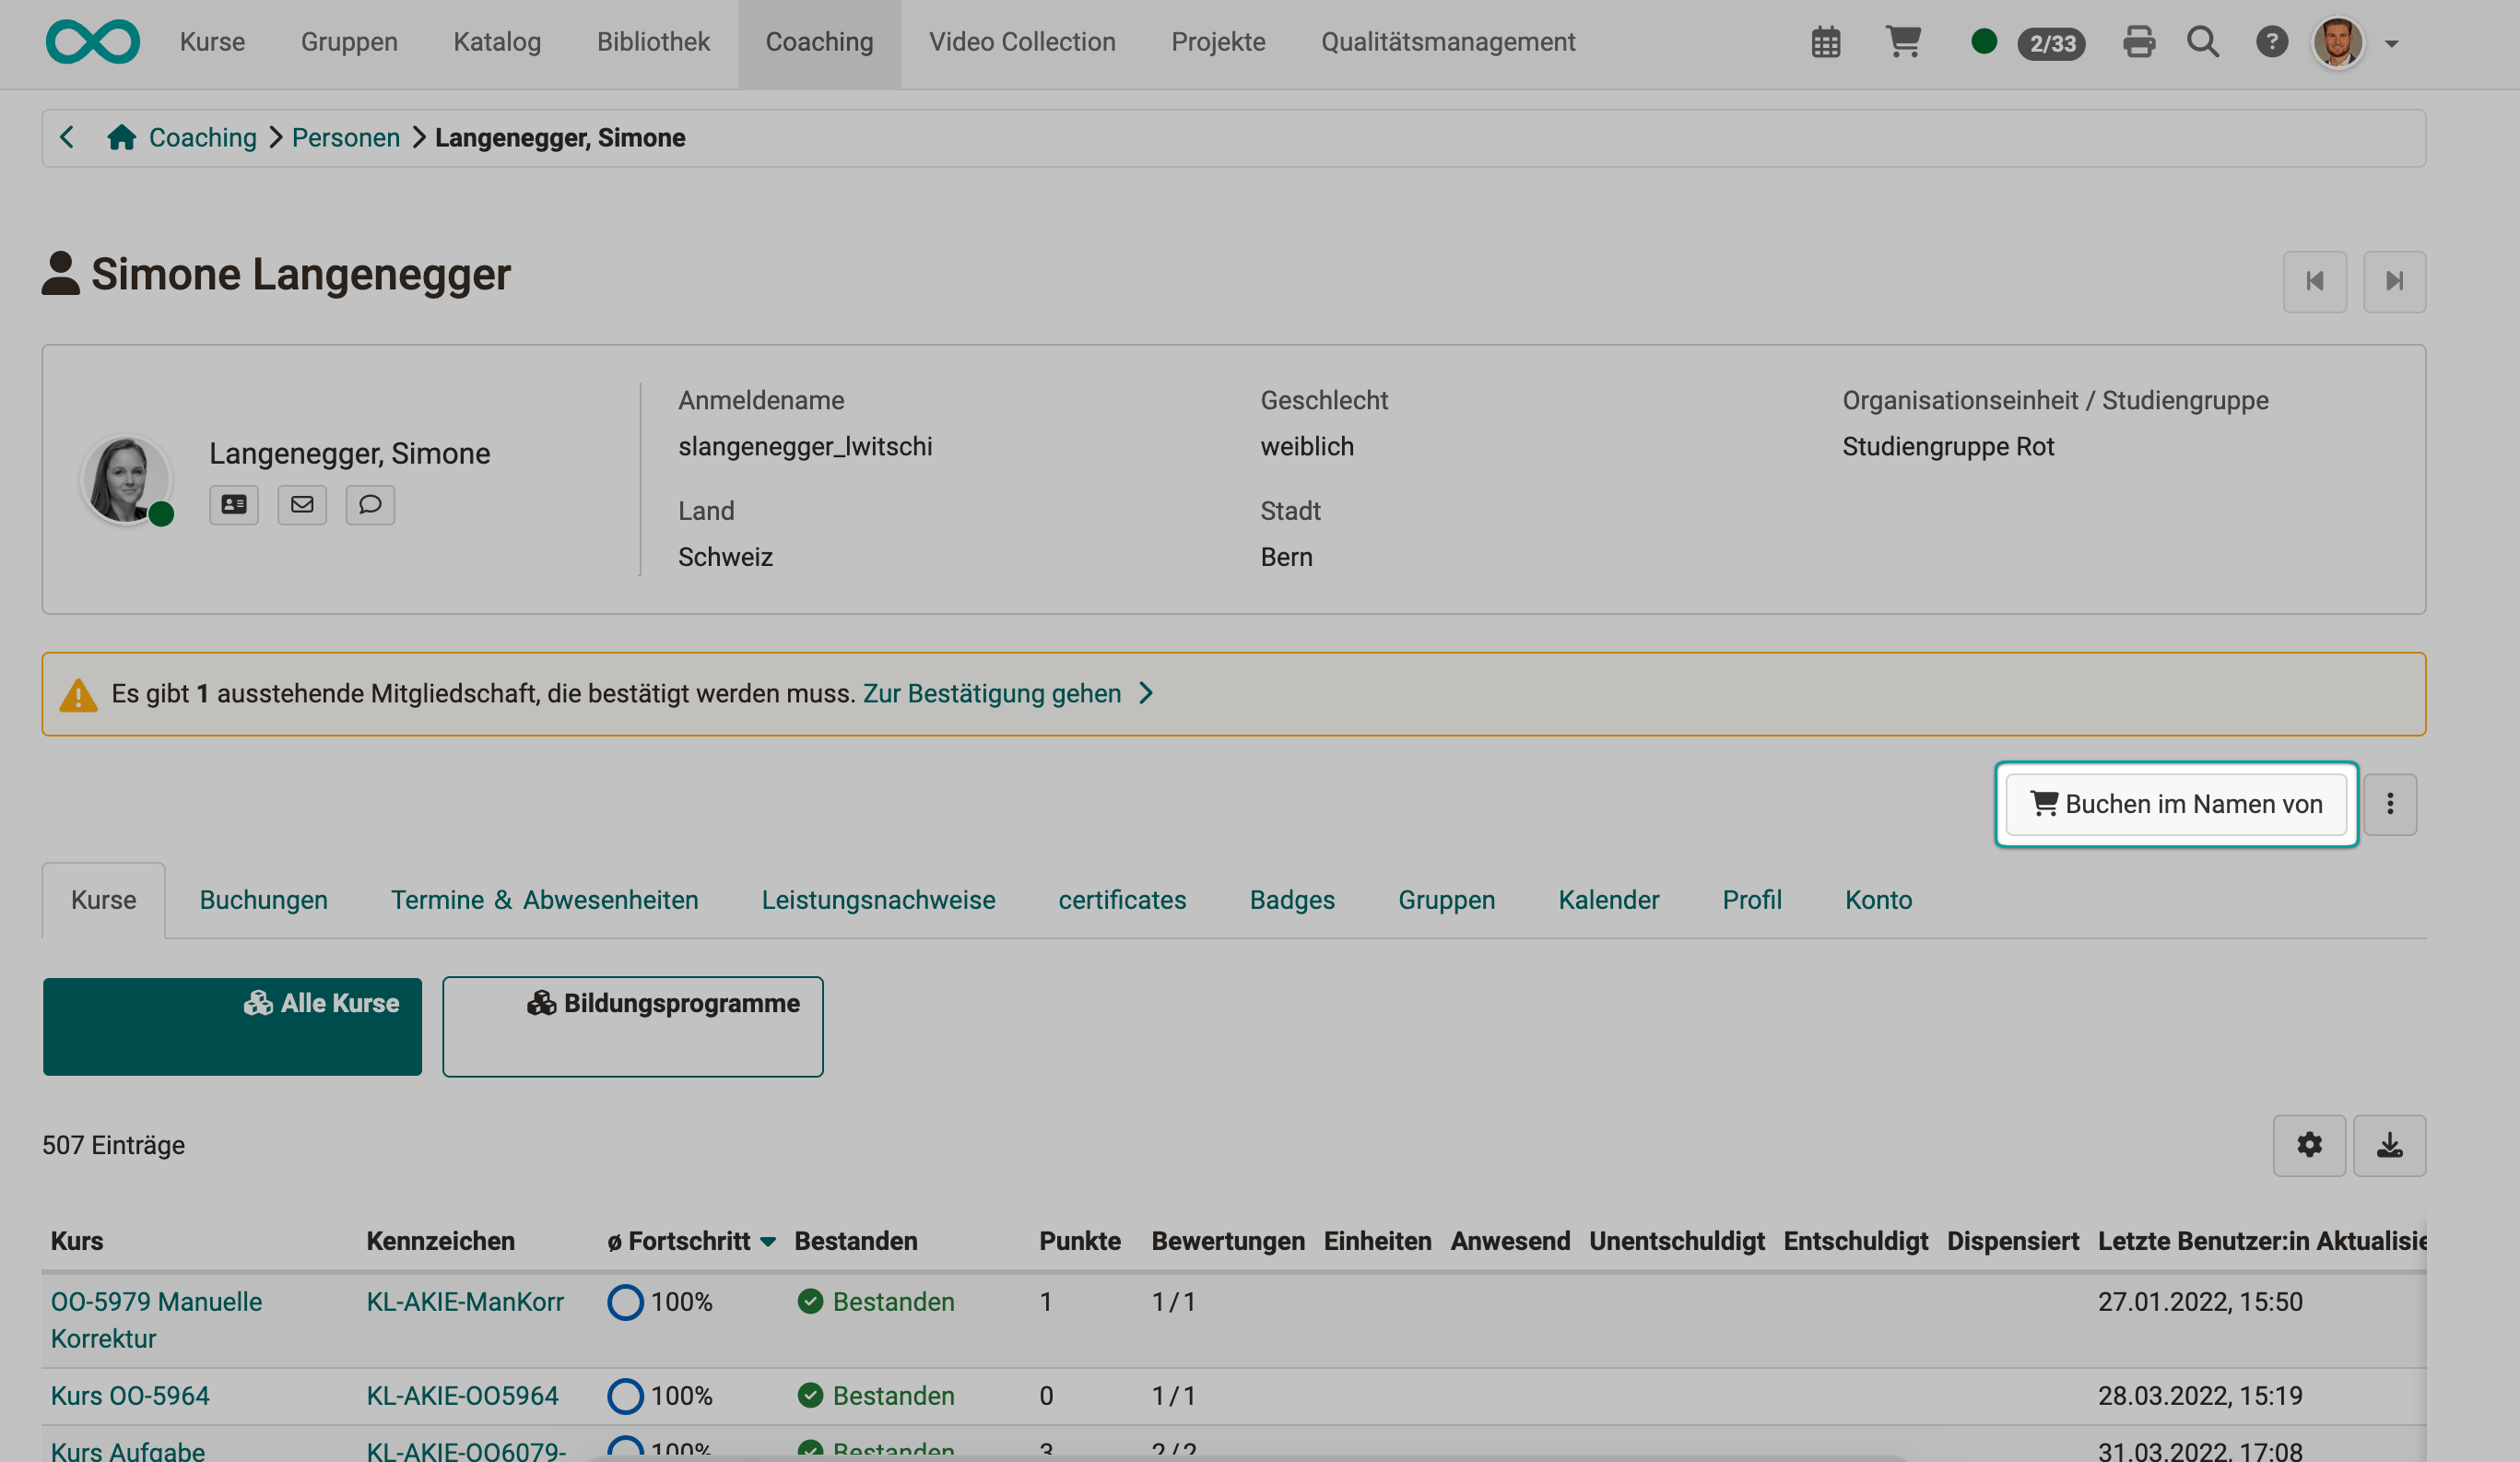Sort by Fortschritt column arrow

(768, 1242)
